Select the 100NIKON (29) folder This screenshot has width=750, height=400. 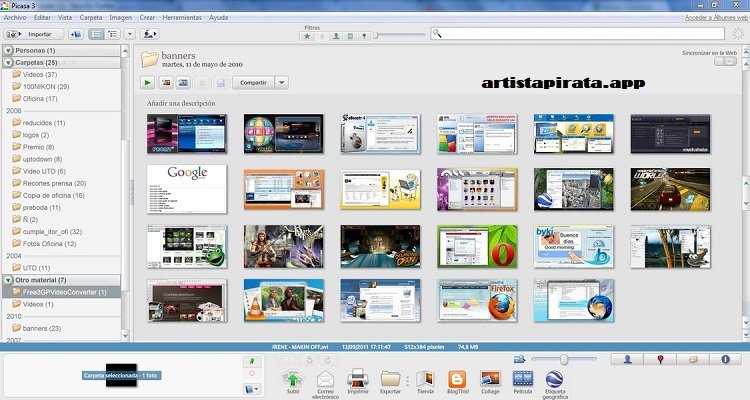[46, 87]
